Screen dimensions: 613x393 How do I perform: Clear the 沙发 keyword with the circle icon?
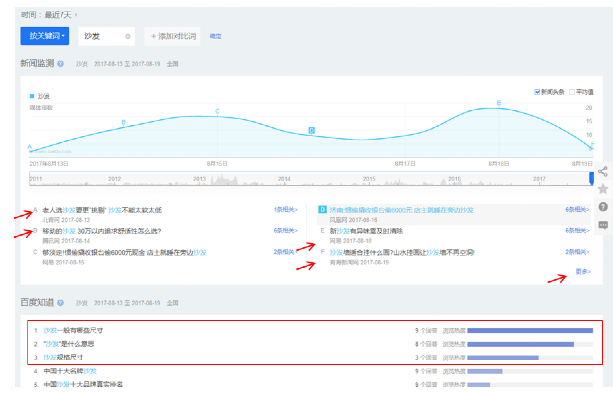tap(127, 36)
